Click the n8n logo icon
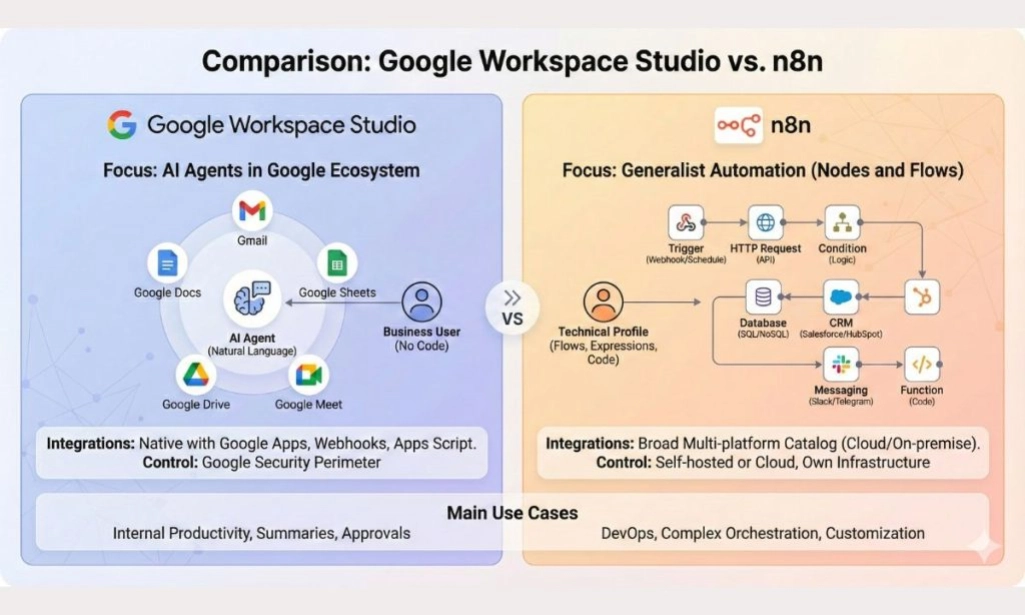 (x=739, y=125)
